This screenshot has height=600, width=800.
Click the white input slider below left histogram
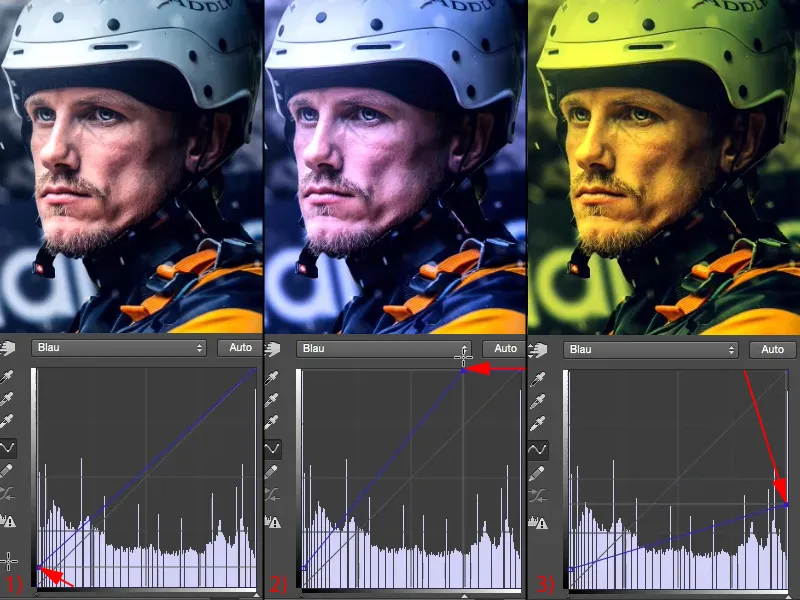pyautogui.click(x=256, y=595)
